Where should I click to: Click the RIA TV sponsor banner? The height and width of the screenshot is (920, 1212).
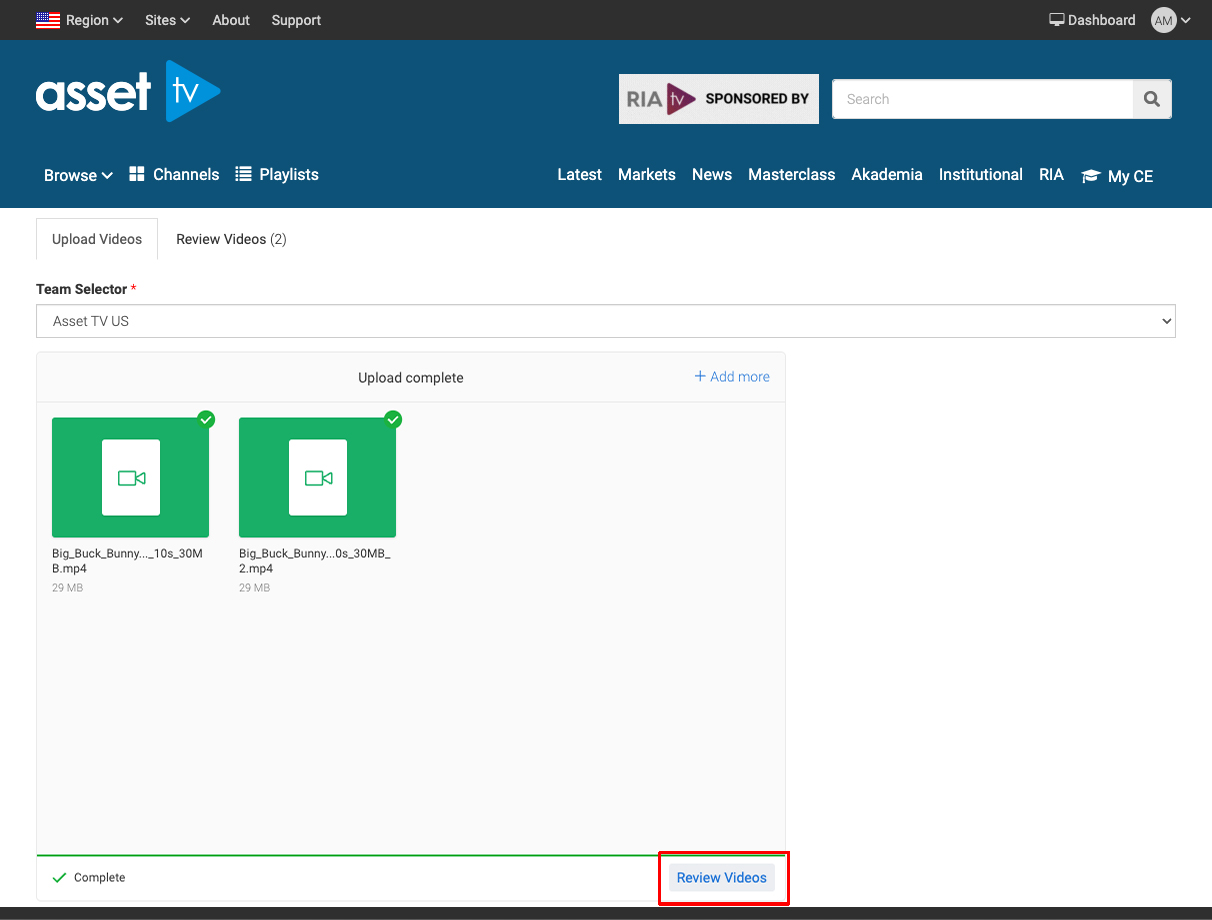pyautogui.click(x=718, y=99)
